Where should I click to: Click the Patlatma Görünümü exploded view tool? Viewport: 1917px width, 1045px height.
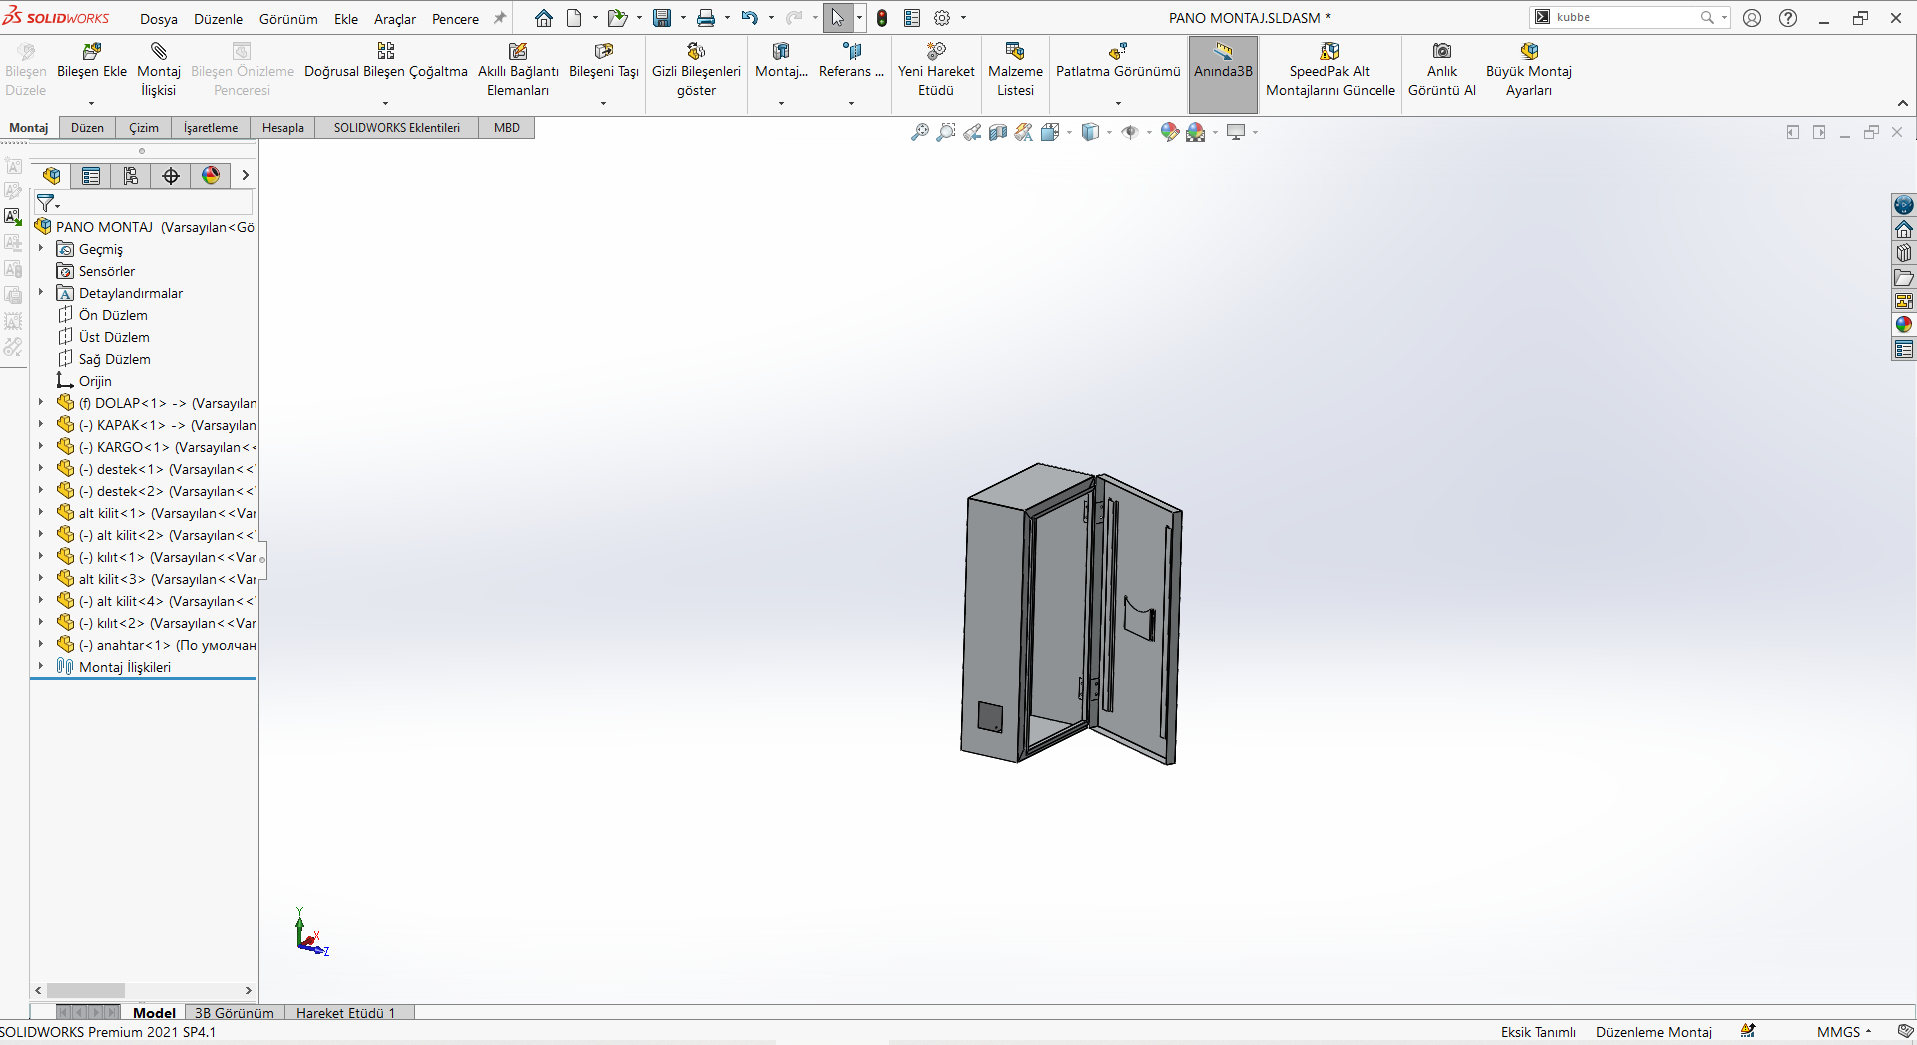pyautogui.click(x=1118, y=61)
